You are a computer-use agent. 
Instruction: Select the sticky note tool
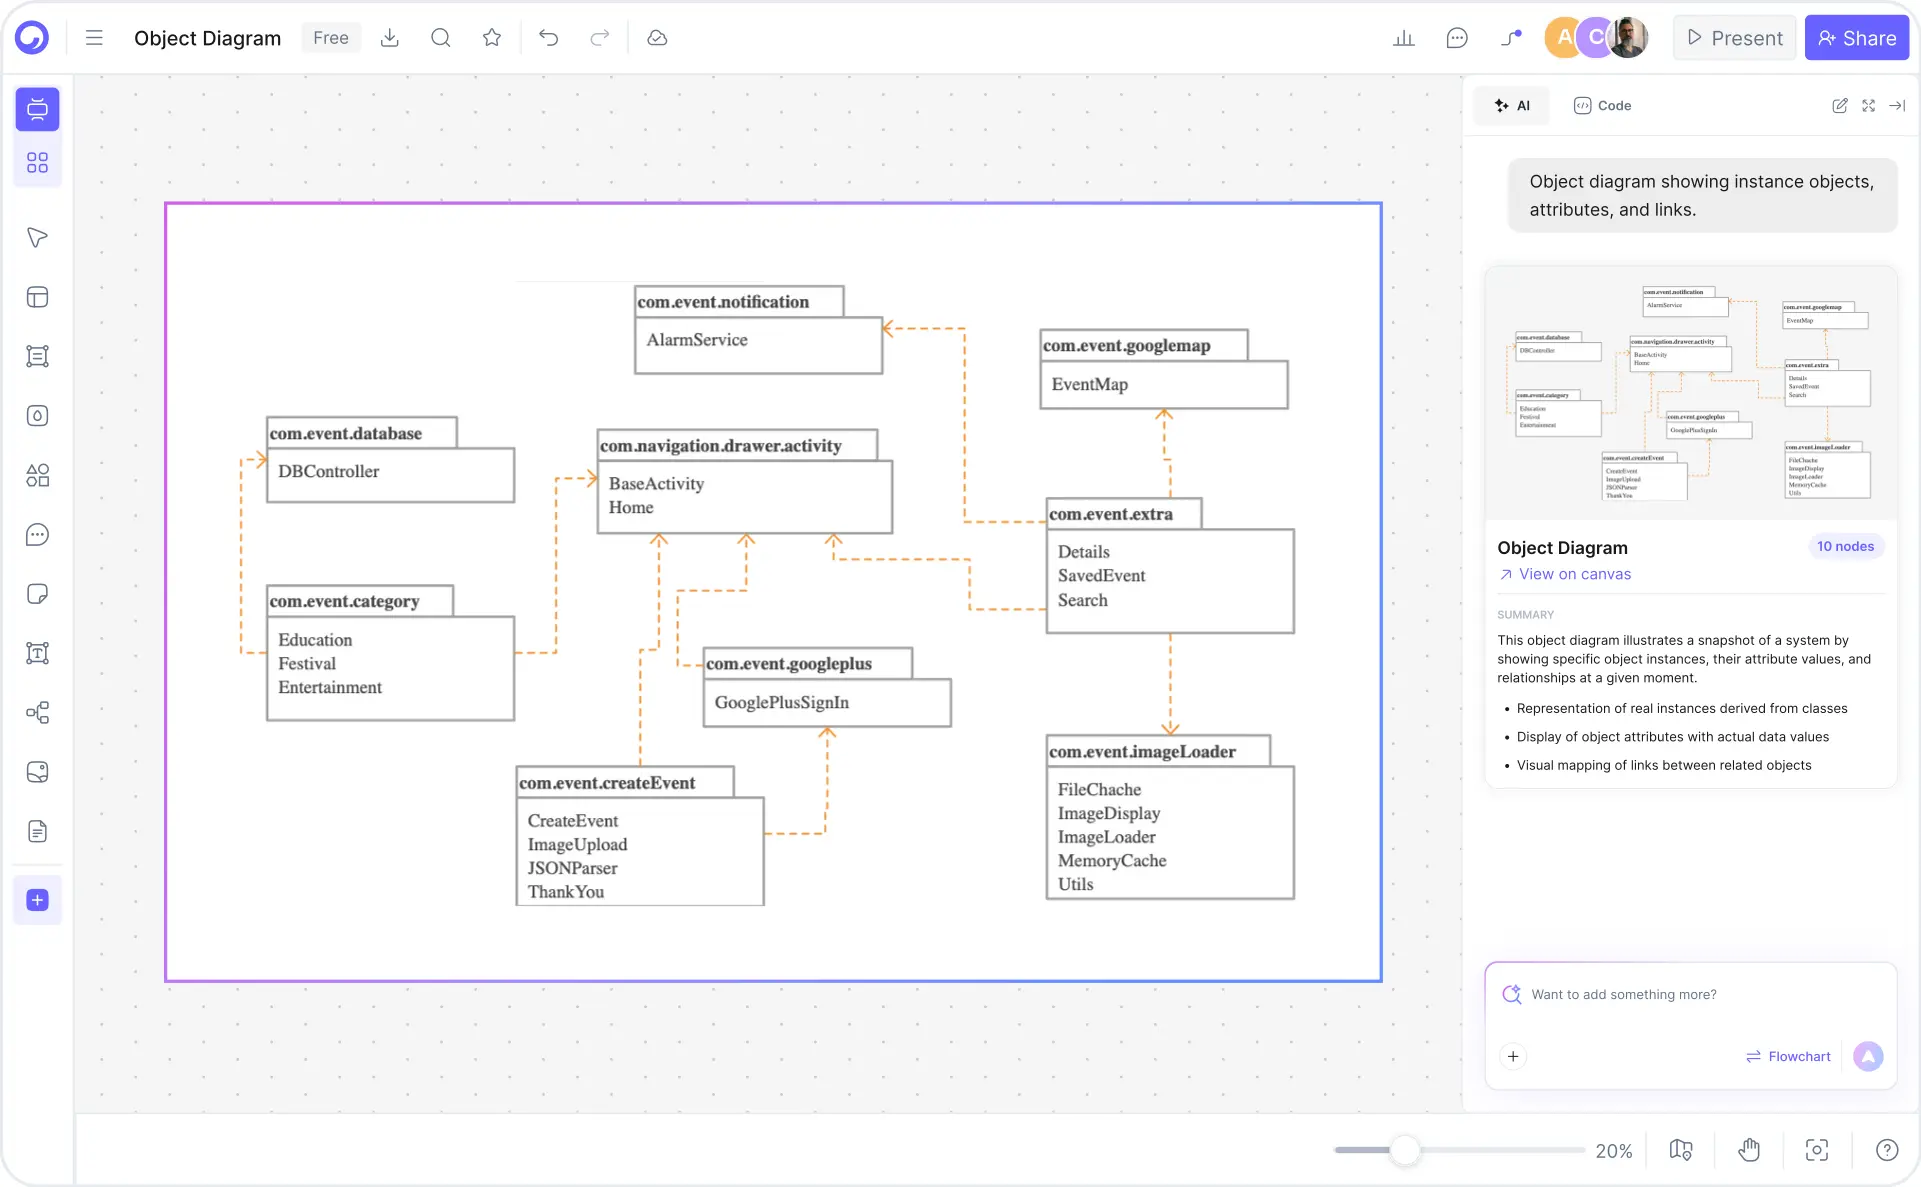coord(37,594)
